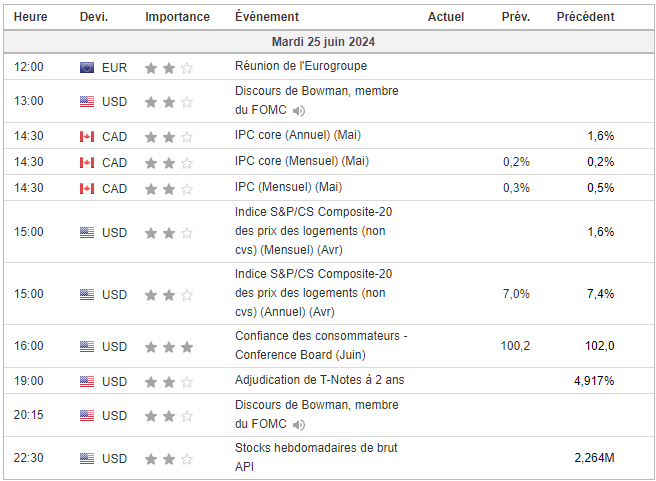Click speaker icon for 13:00 Bowman speech
Image resolution: width=656 pixels, height=481 pixels.
pyautogui.click(x=299, y=111)
